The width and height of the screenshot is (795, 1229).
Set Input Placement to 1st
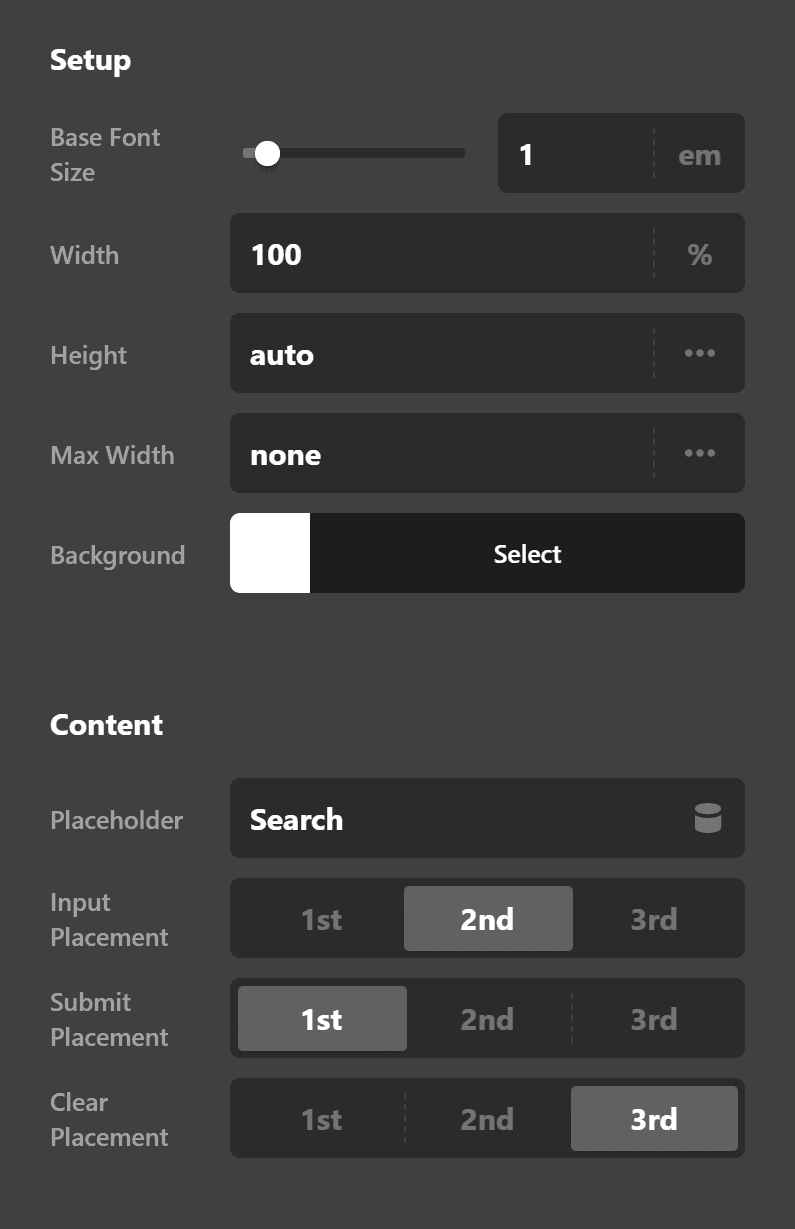point(321,918)
